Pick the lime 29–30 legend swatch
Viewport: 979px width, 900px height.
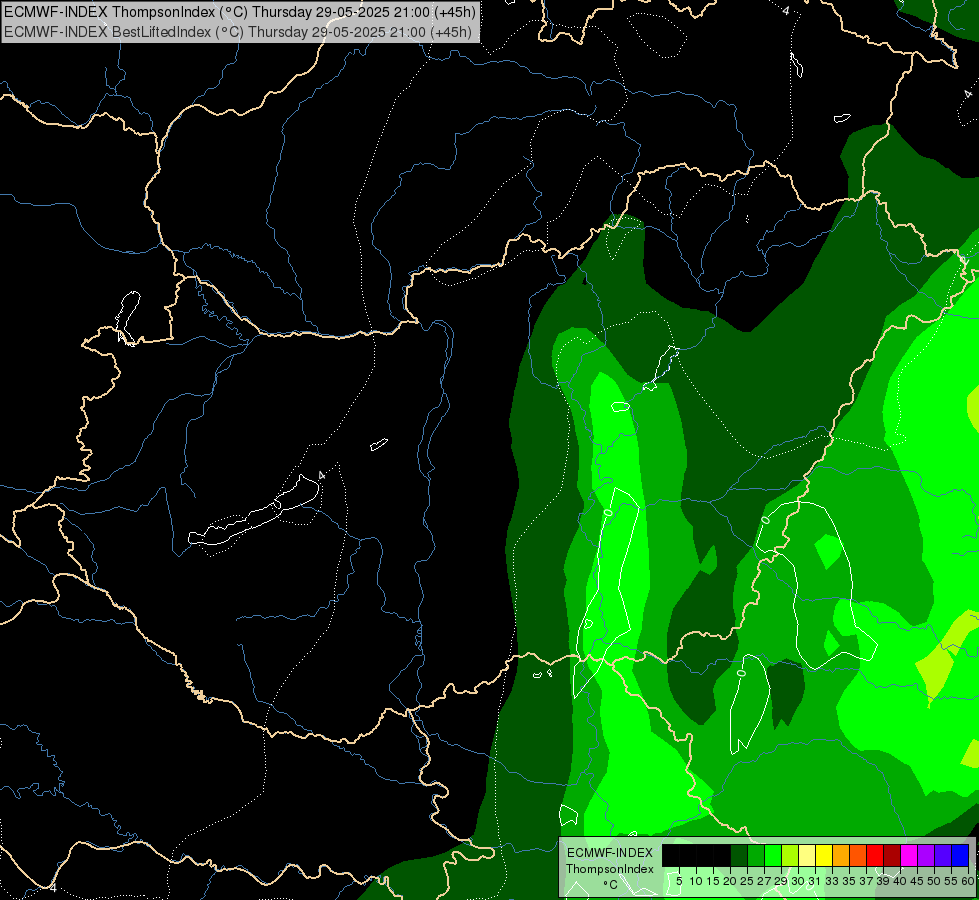(790, 855)
